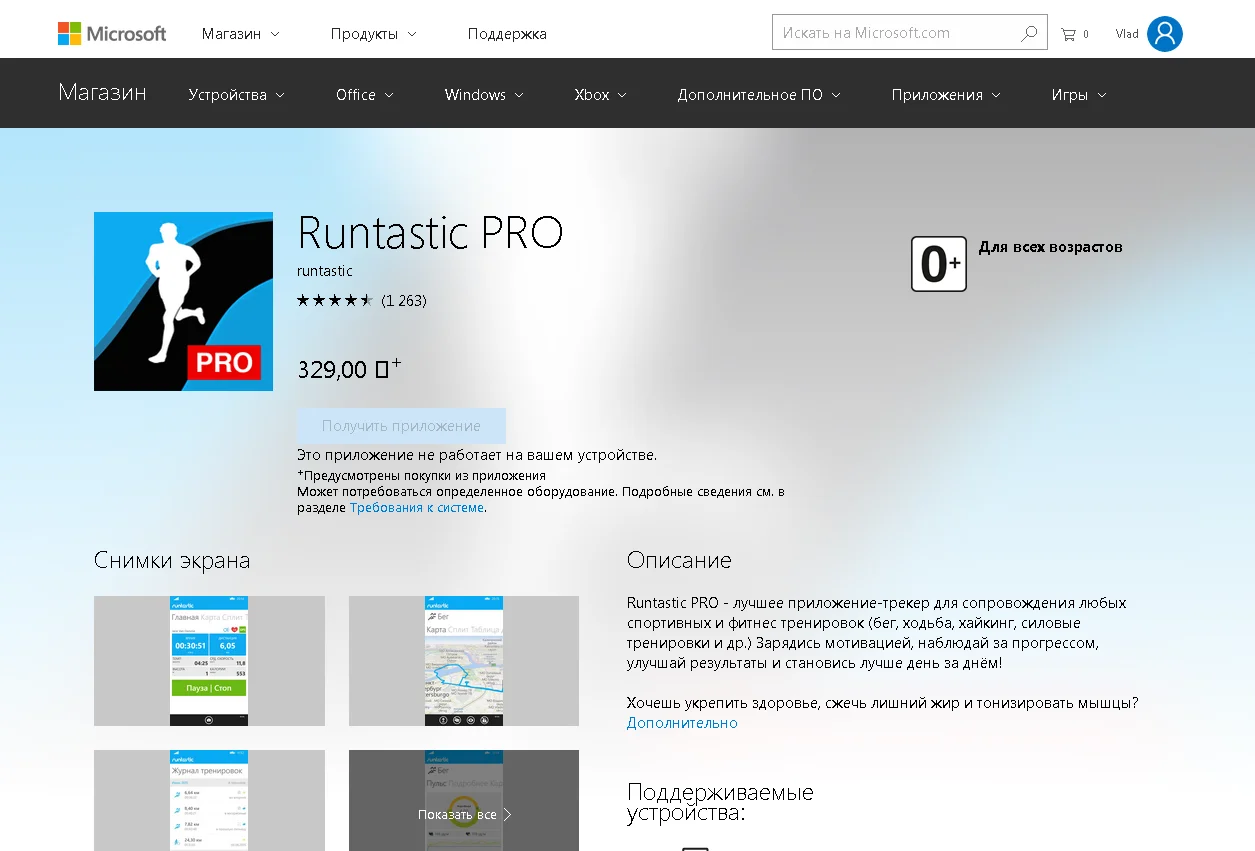Click the runtastic publisher name
The width and height of the screenshot is (1255, 851).
point(325,271)
